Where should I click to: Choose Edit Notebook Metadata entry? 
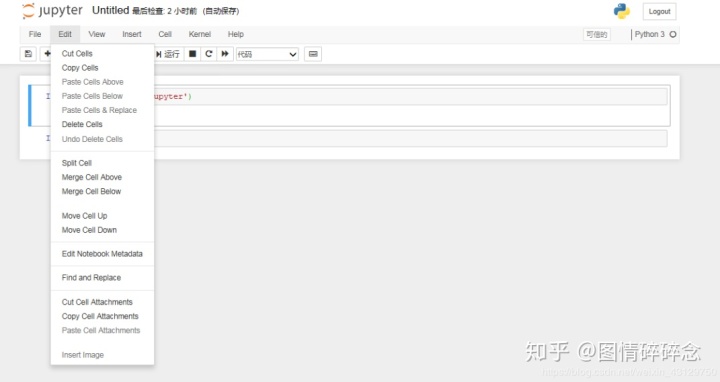102,254
